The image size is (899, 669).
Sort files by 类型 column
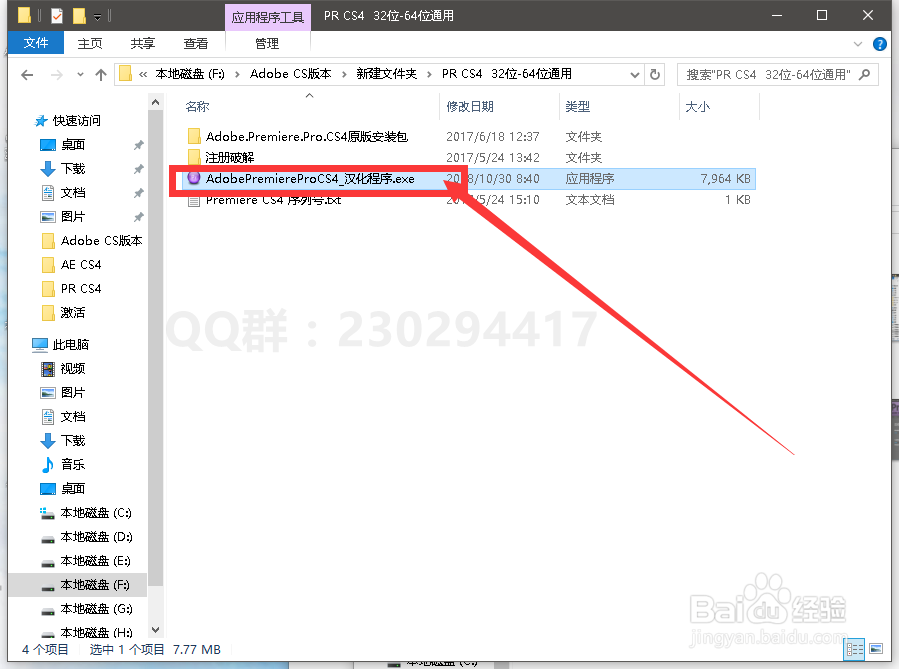(577, 107)
